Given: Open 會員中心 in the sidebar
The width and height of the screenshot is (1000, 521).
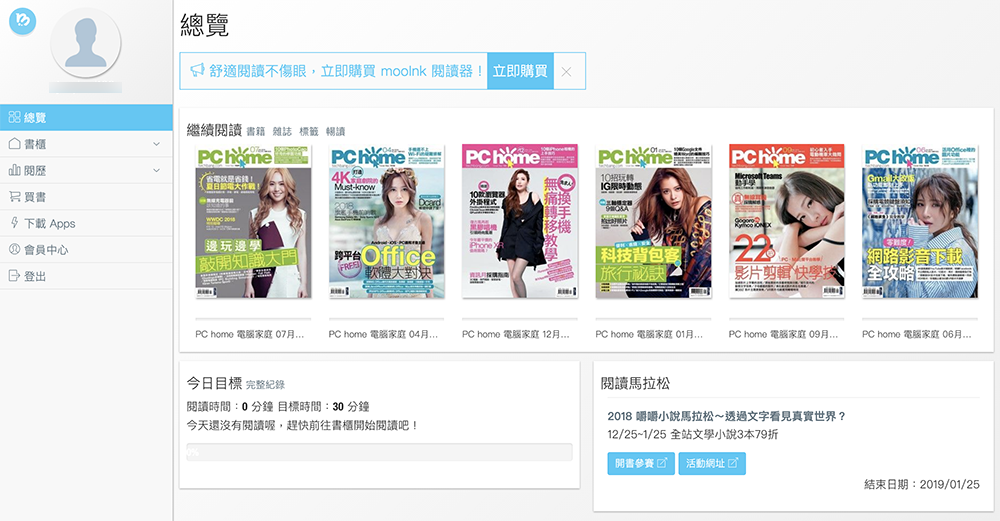Looking at the screenshot, I should [x=86, y=249].
